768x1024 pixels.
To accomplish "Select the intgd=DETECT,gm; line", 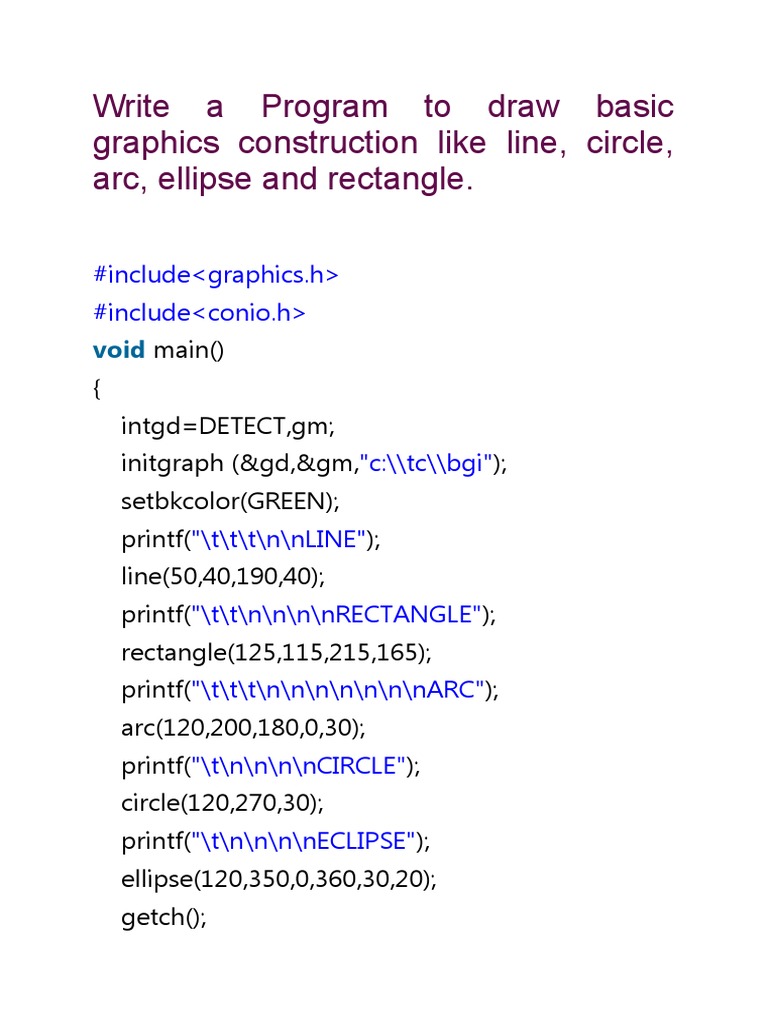I will [228, 427].
